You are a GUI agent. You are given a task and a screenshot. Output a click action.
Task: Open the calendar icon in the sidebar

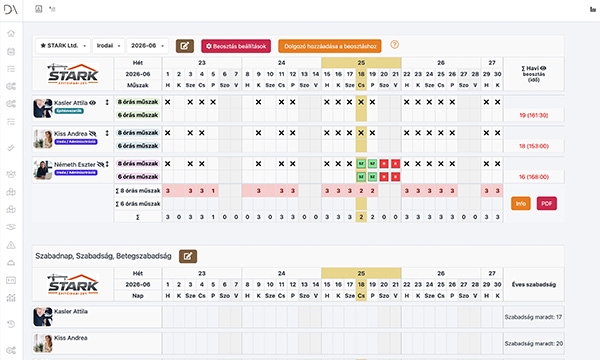coord(11,51)
